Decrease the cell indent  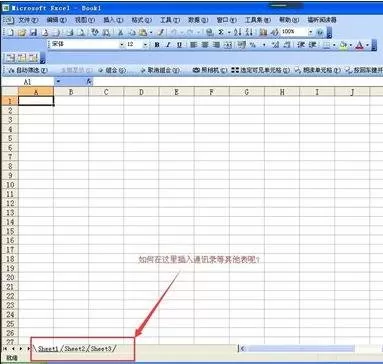click(x=301, y=45)
